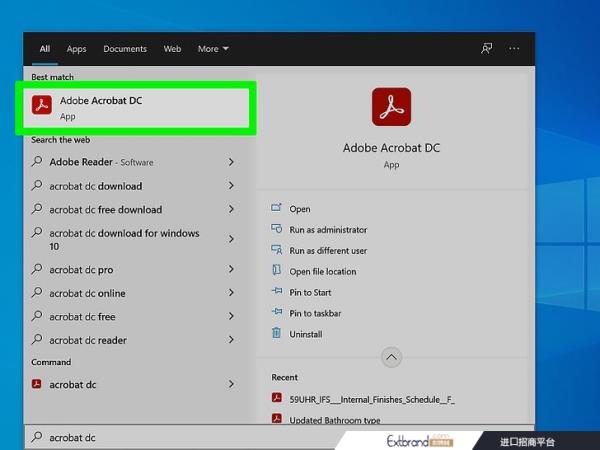600x450 pixels.
Task: Click the magnifier icon beside acrobat dc reader
Action: [37, 339]
